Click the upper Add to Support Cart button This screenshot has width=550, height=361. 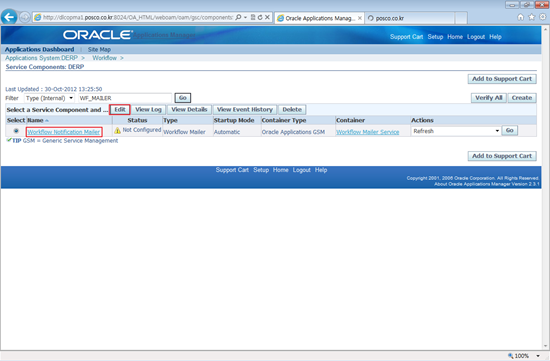(502, 79)
